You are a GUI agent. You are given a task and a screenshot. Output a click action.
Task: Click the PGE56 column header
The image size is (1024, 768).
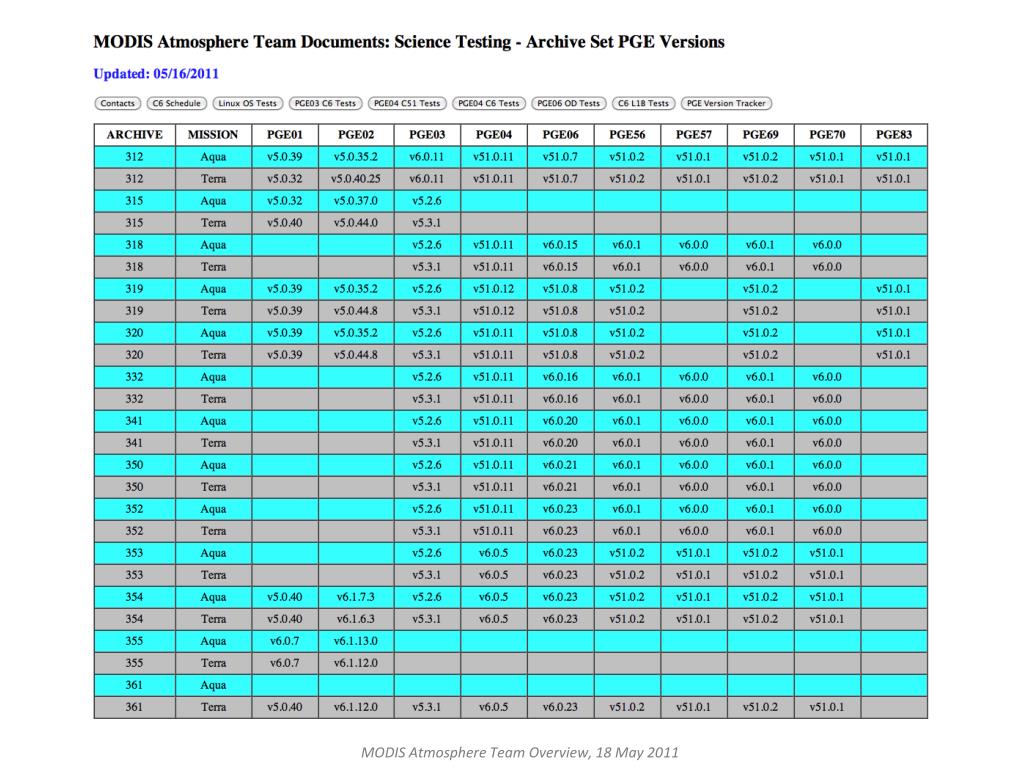pyautogui.click(x=627, y=135)
